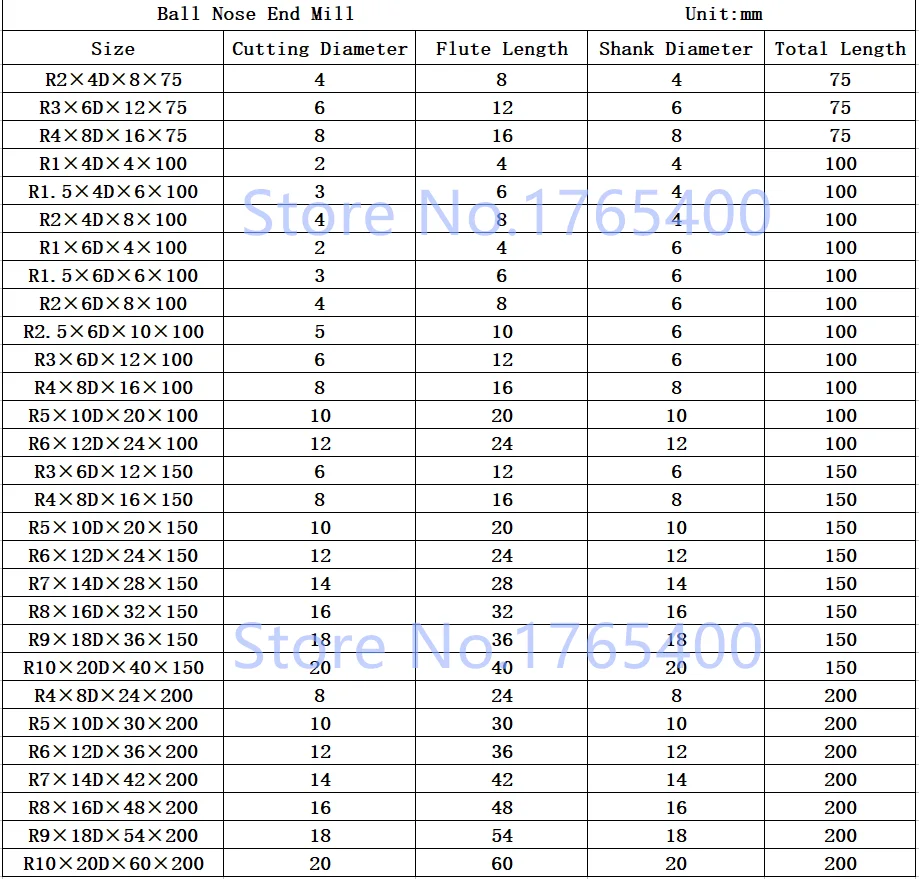
Task: Click total length 75 in R2×4D×8×75 row
Action: point(840,79)
